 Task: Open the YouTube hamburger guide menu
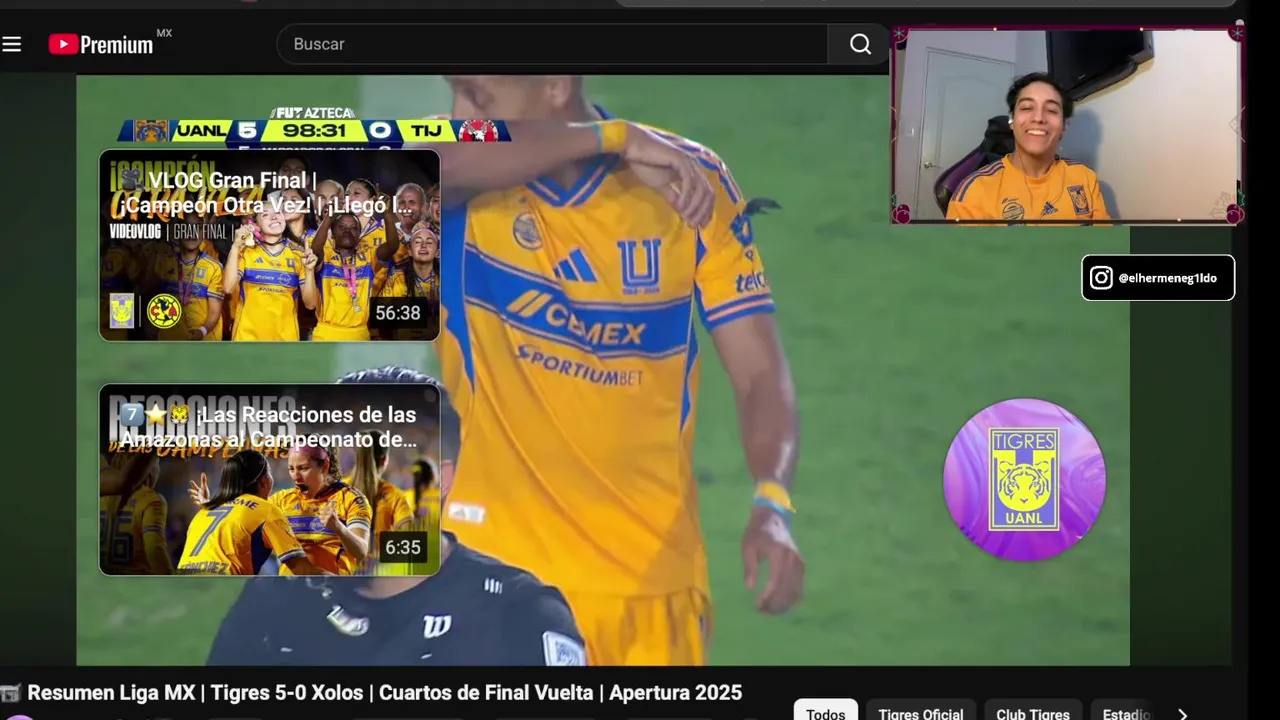[12, 44]
